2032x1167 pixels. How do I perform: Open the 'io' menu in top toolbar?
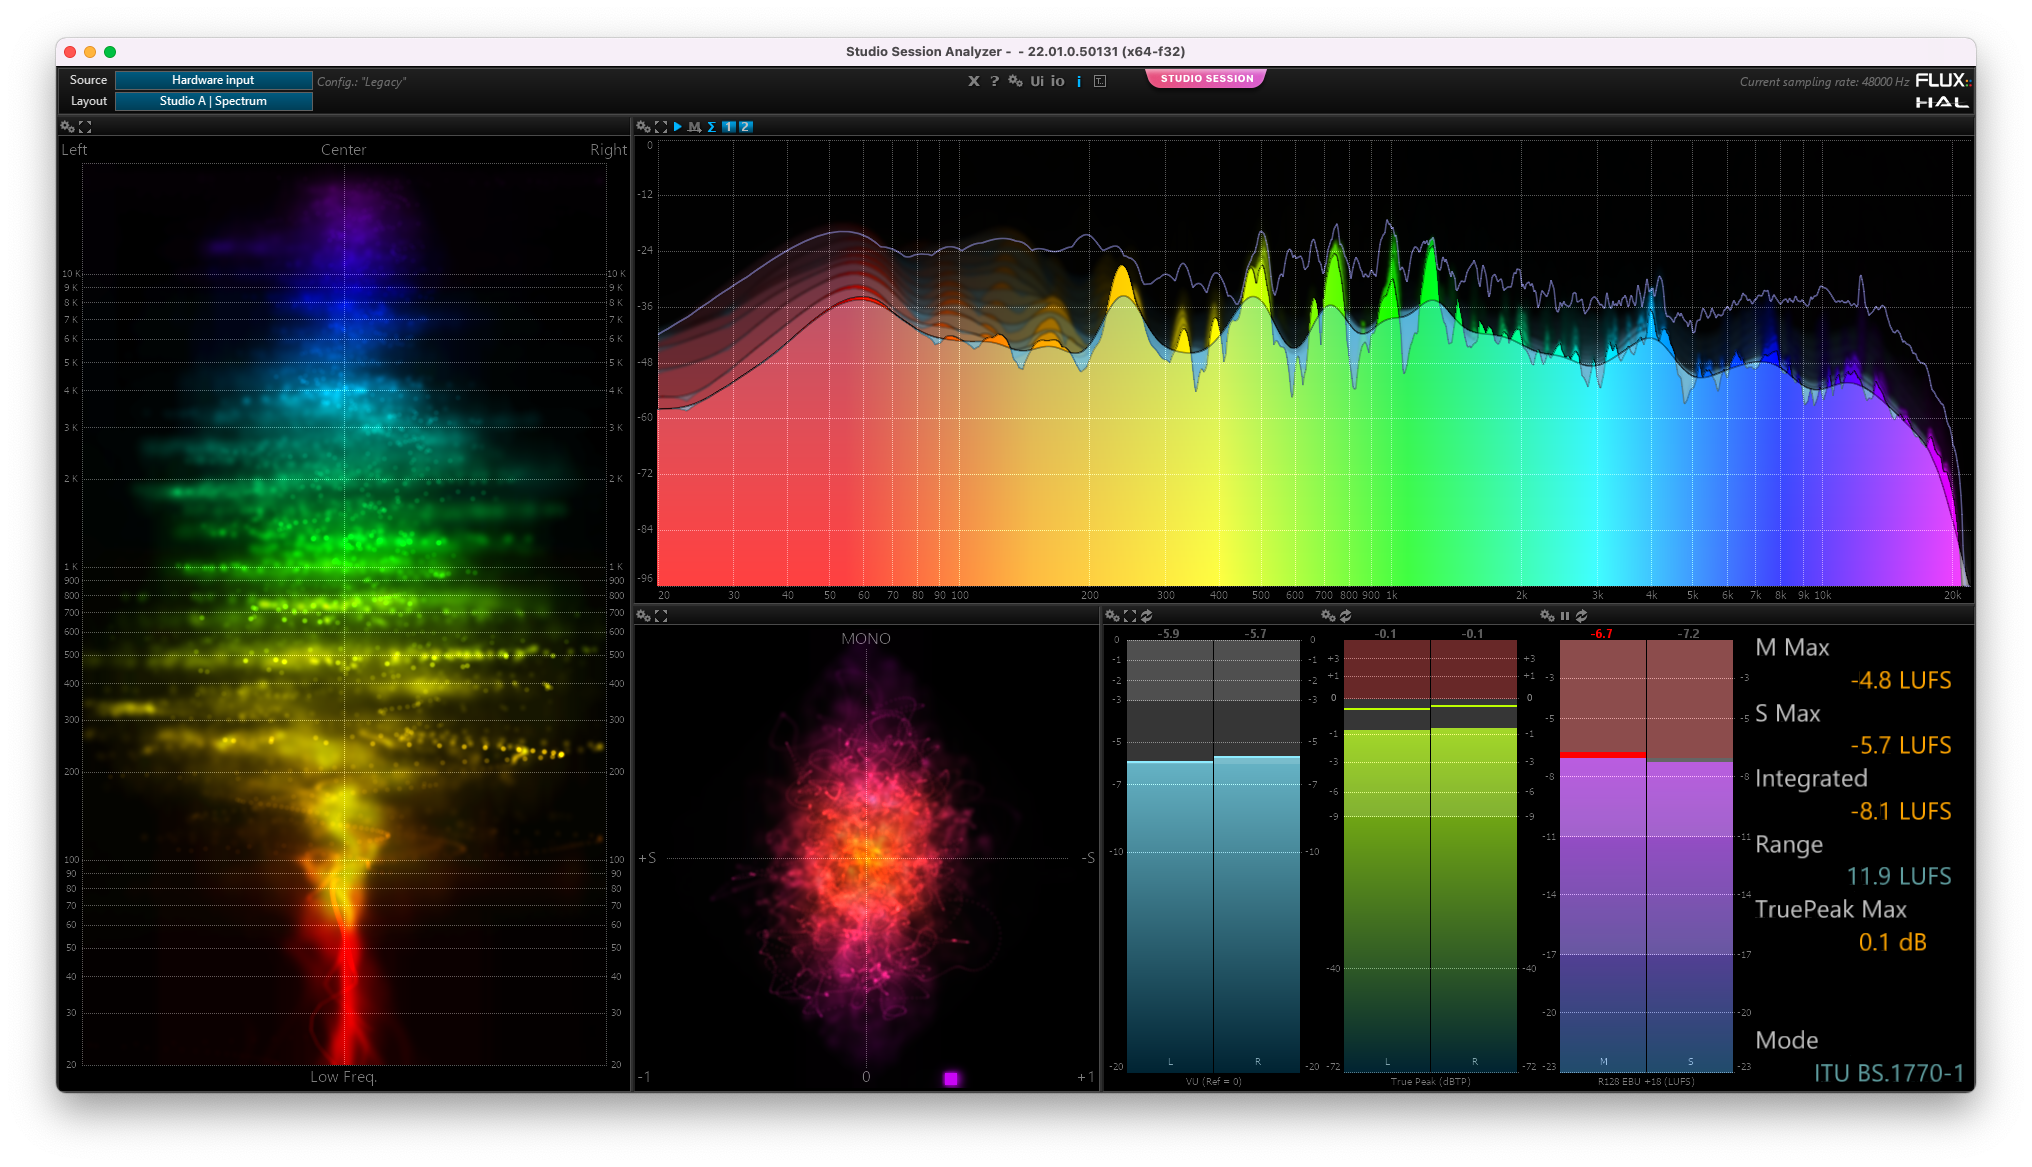pos(1057,81)
